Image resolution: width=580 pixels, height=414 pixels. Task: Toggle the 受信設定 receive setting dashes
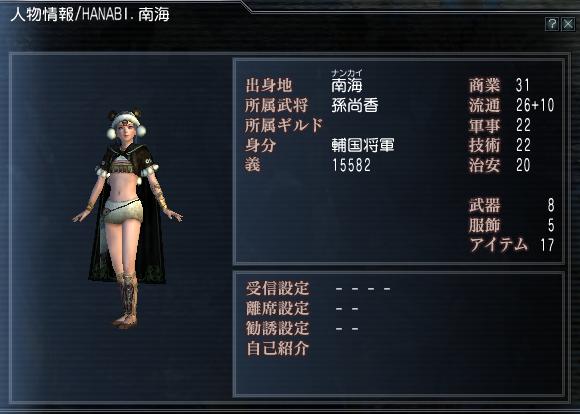[363, 288]
